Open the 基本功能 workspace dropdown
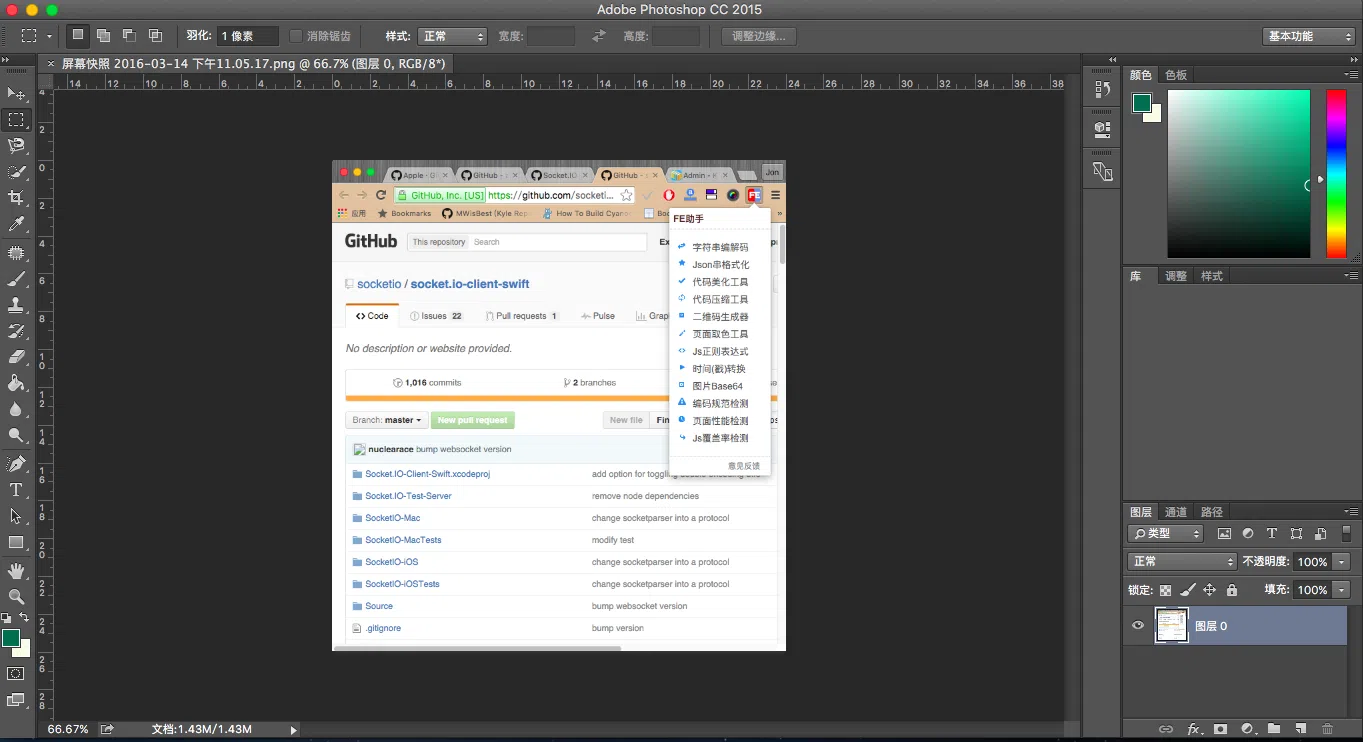This screenshot has height=742, width=1363. tap(1308, 36)
